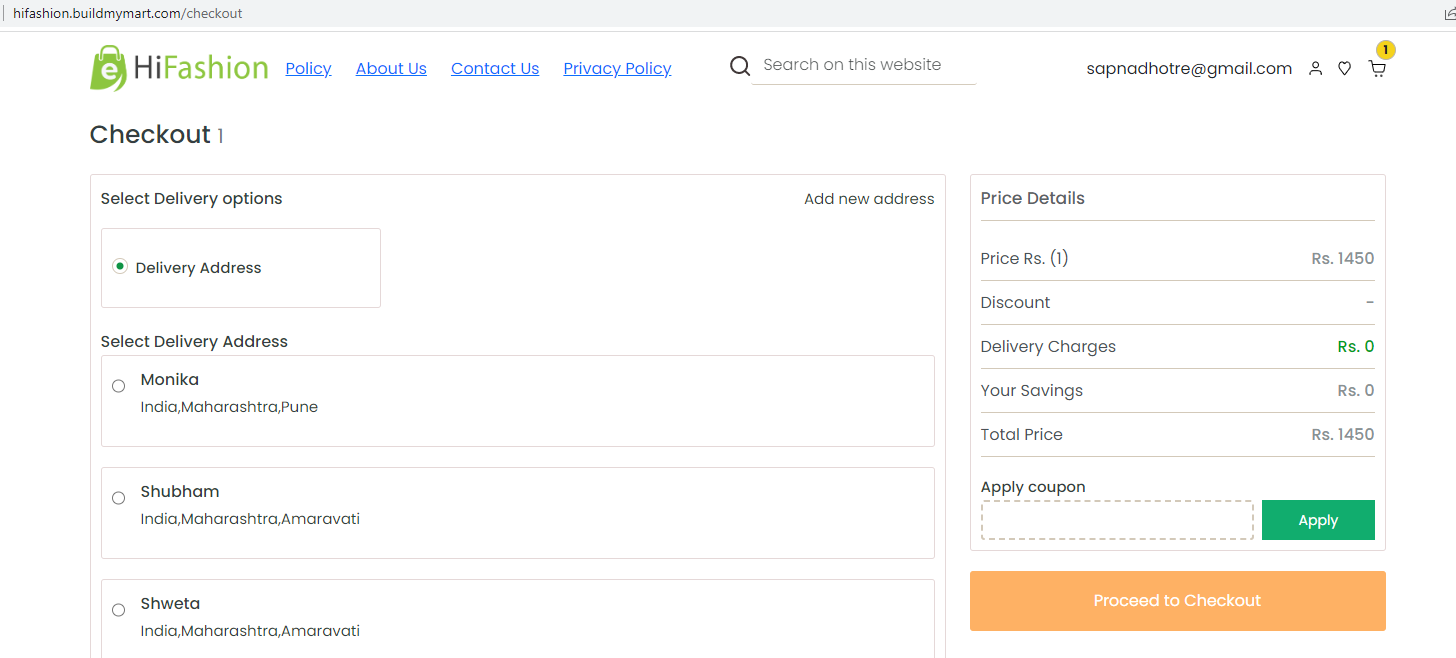Click the Rs. 1450 value beside Price Rs. (1)

click(x=1343, y=258)
